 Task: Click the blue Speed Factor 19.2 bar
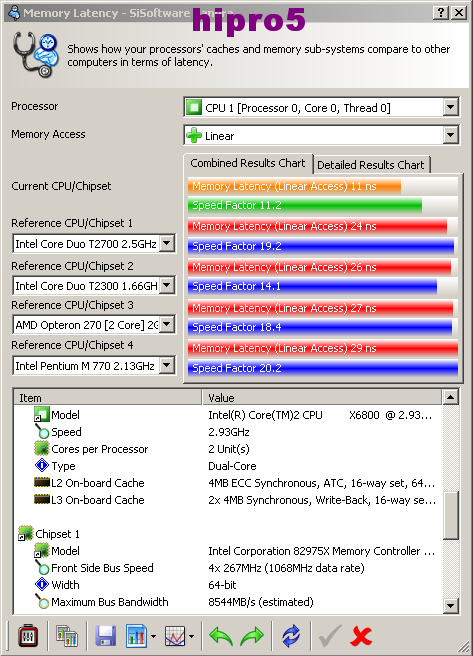pos(321,246)
